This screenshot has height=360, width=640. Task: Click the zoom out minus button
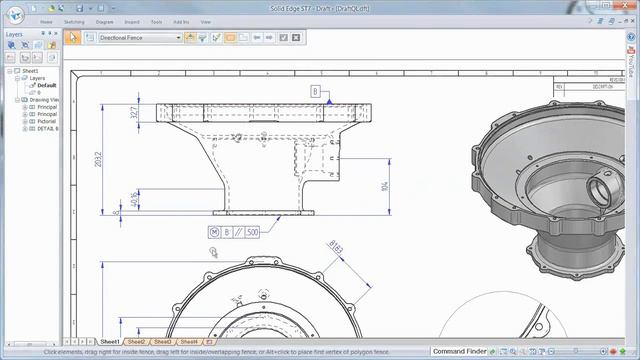pyautogui.click(x=551, y=351)
